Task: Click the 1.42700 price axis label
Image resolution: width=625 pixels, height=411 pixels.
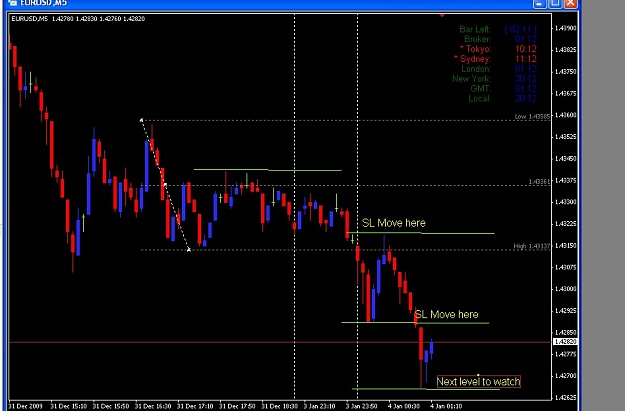Action: pyautogui.click(x=565, y=376)
